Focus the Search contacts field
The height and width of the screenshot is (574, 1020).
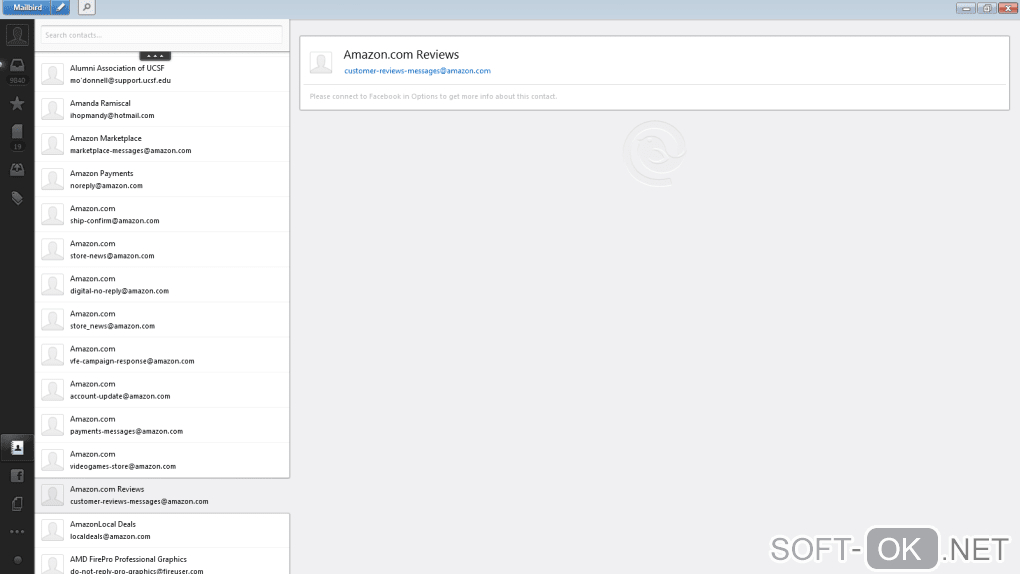coord(161,35)
